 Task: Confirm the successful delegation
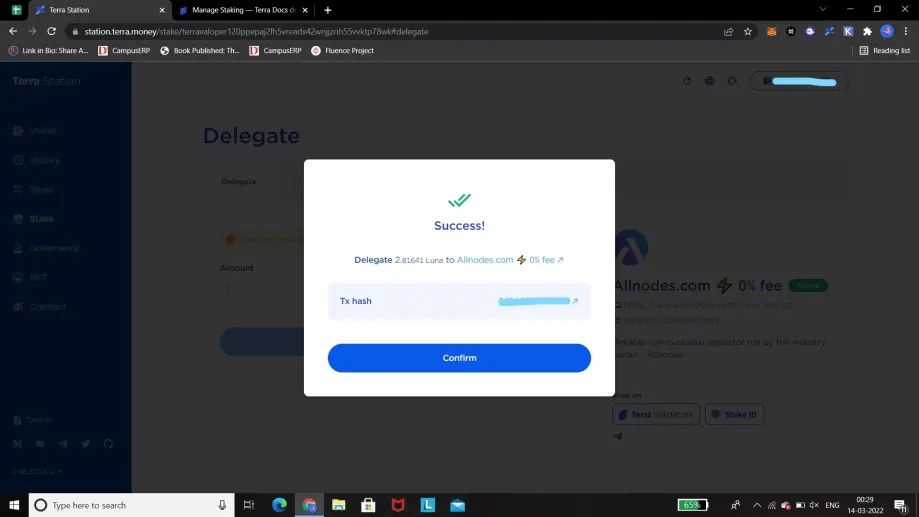pyautogui.click(x=459, y=358)
